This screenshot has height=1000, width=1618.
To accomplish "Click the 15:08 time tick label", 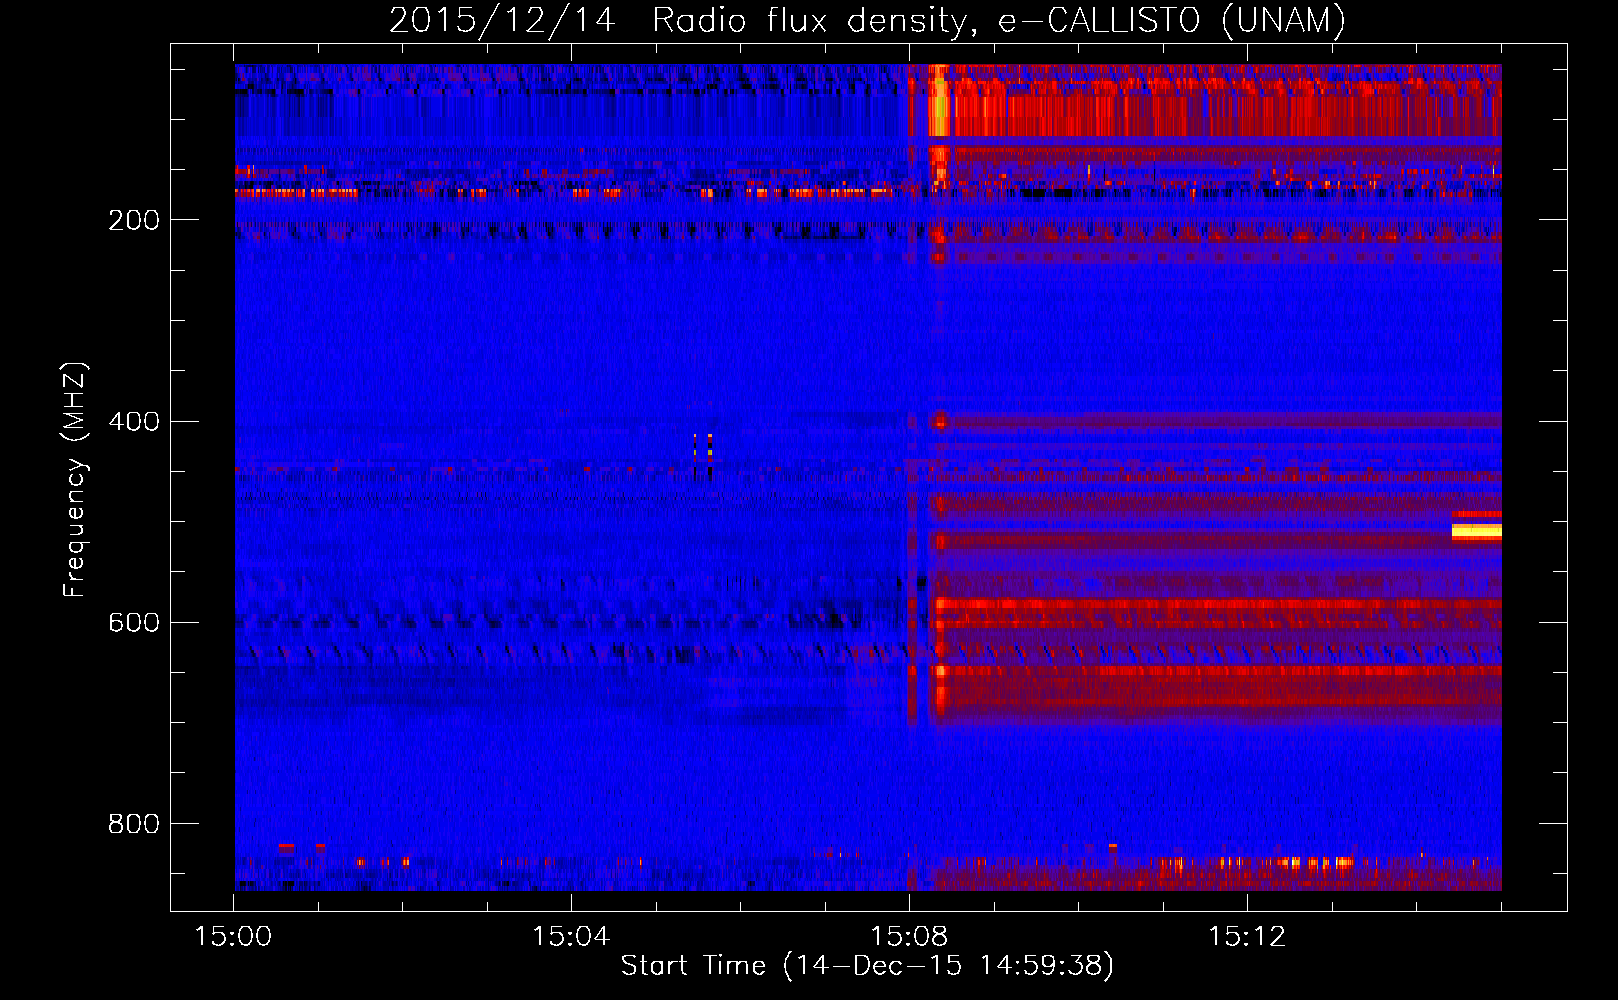I will click(909, 936).
